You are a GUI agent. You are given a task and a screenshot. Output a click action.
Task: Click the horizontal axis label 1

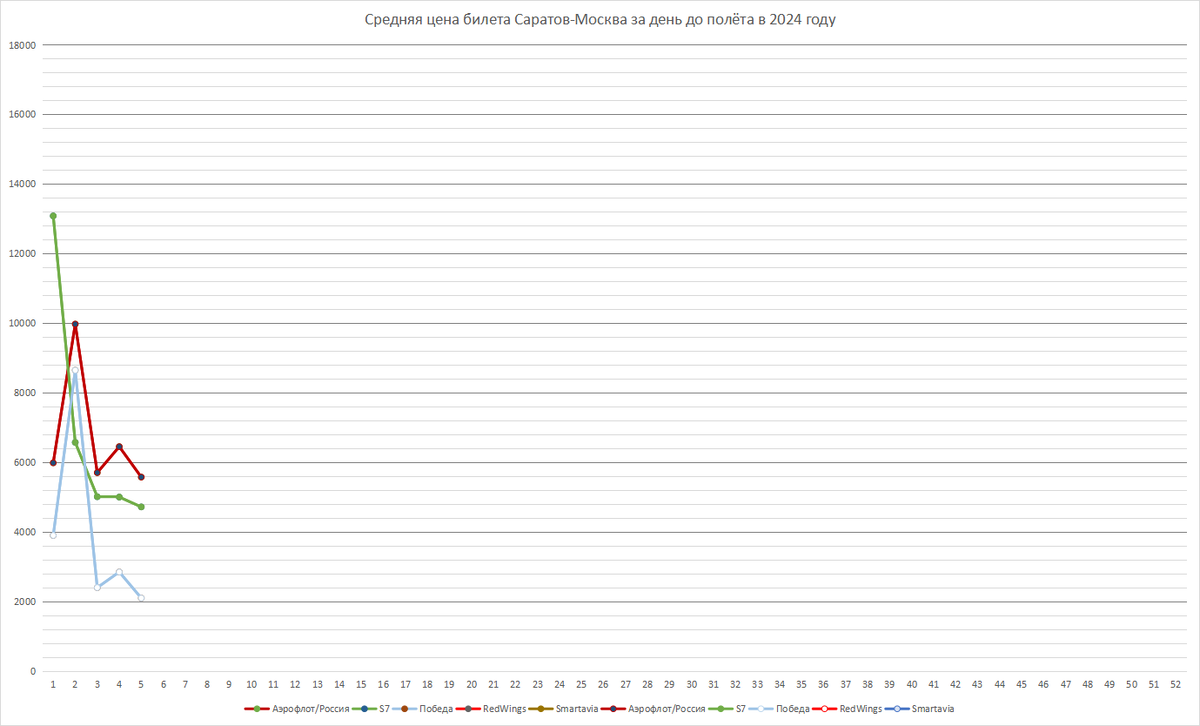pyautogui.click(x=53, y=685)
